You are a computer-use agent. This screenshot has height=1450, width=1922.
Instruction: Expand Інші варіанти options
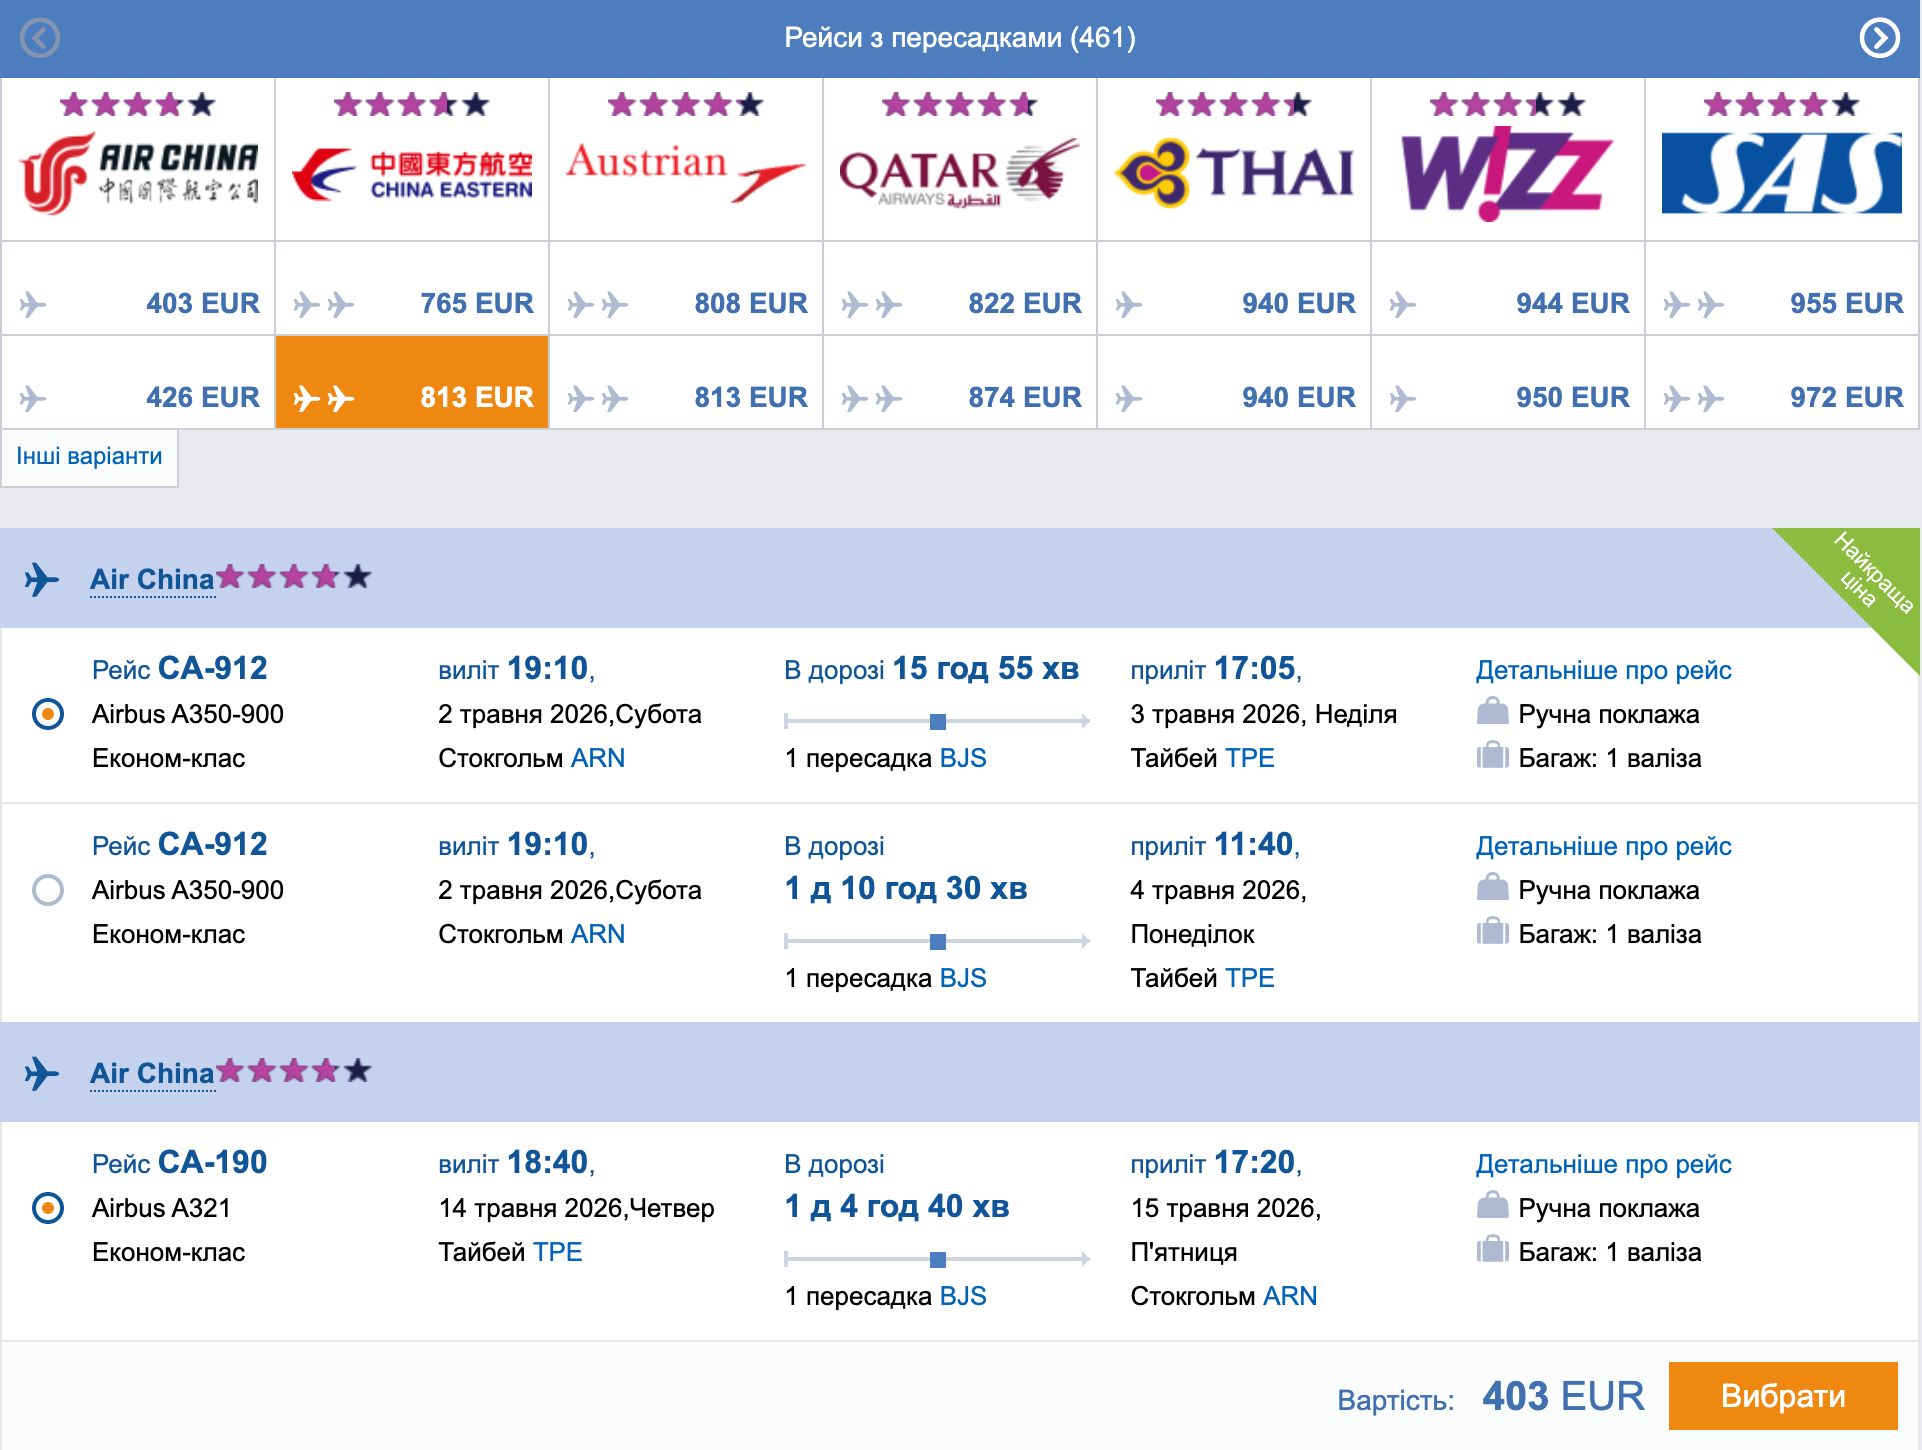(x=89, y=457)
